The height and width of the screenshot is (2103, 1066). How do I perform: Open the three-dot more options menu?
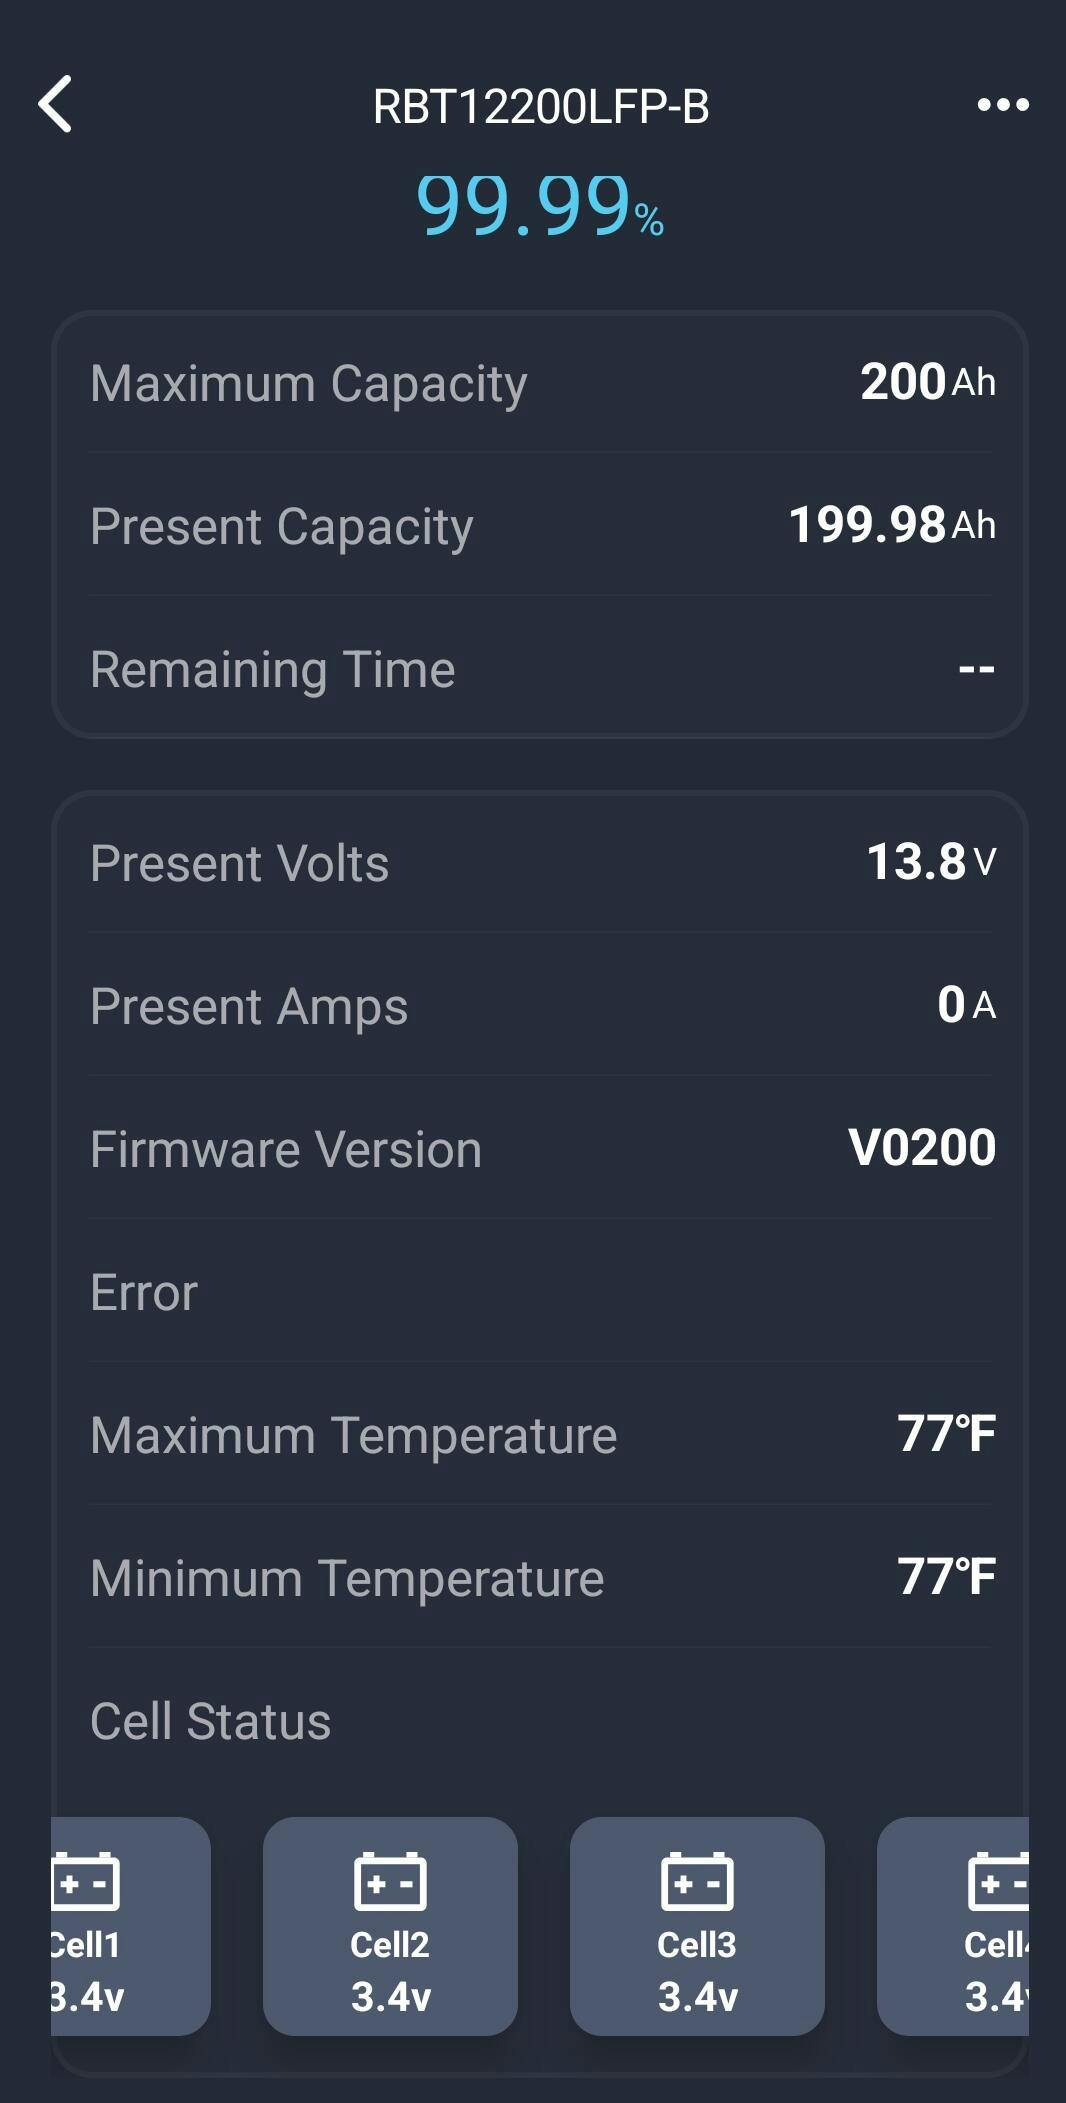click(x=1003, y=104)
